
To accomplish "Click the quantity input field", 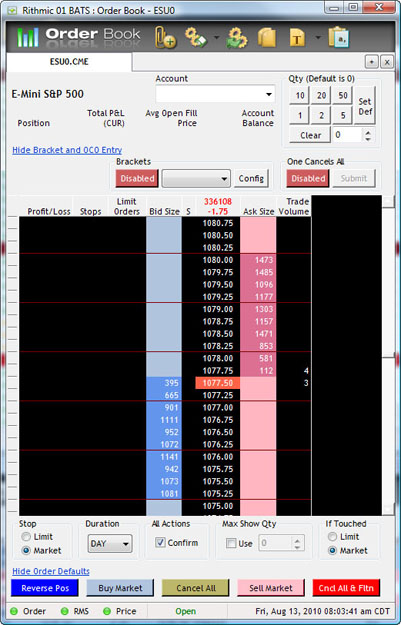I will (347, 135).
